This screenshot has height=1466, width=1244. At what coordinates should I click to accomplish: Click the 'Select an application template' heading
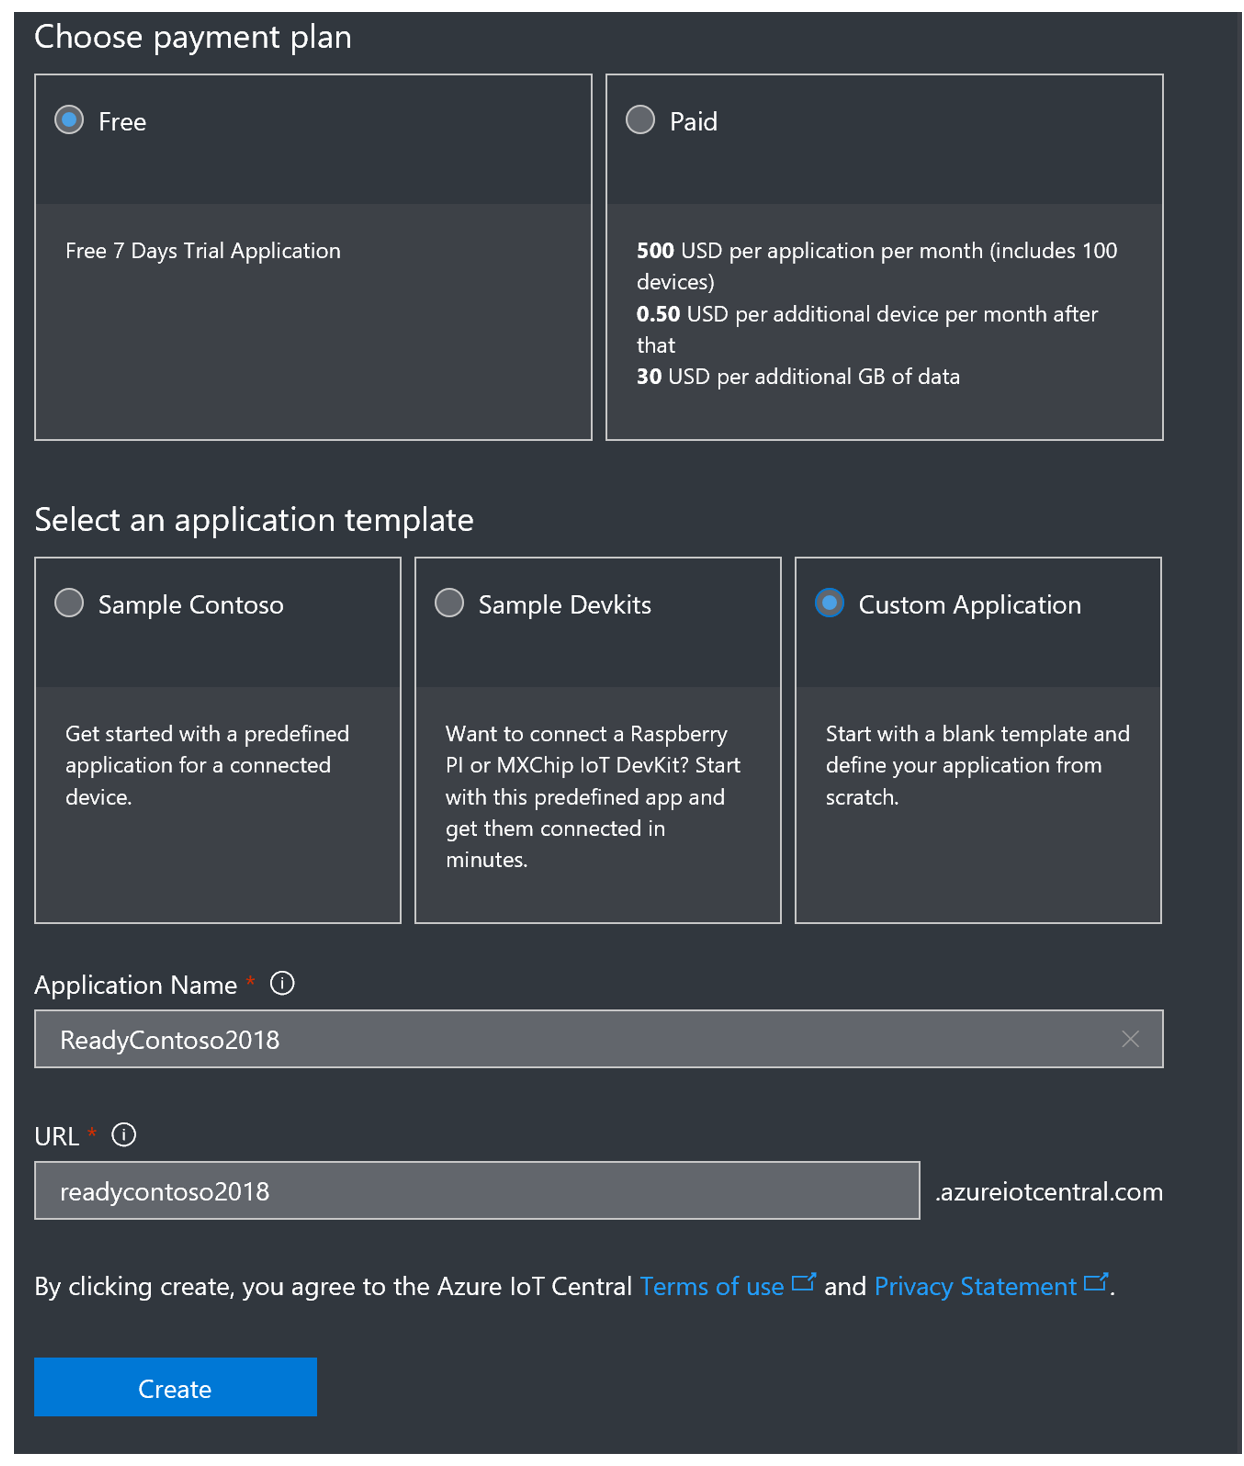click(254, 520)
